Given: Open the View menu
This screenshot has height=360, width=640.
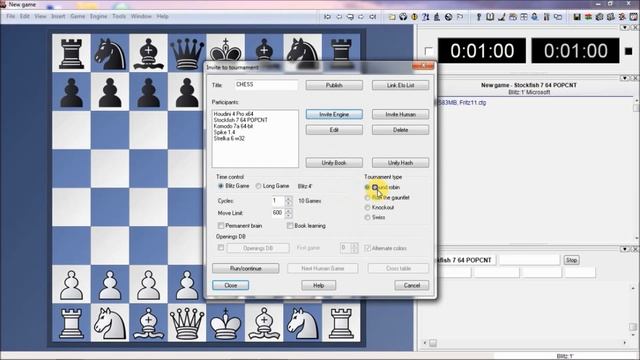Looking at the screenshot, I should point(40,16).
